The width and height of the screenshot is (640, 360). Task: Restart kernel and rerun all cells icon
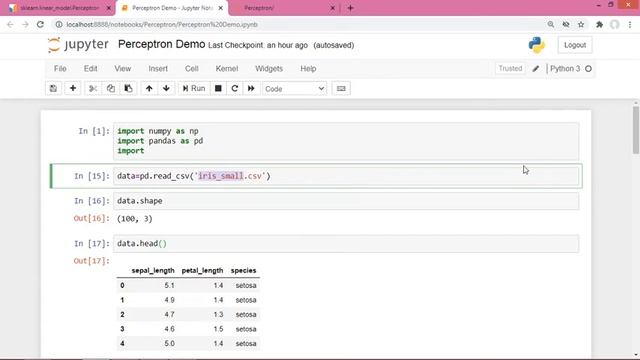tap(251, 89)
